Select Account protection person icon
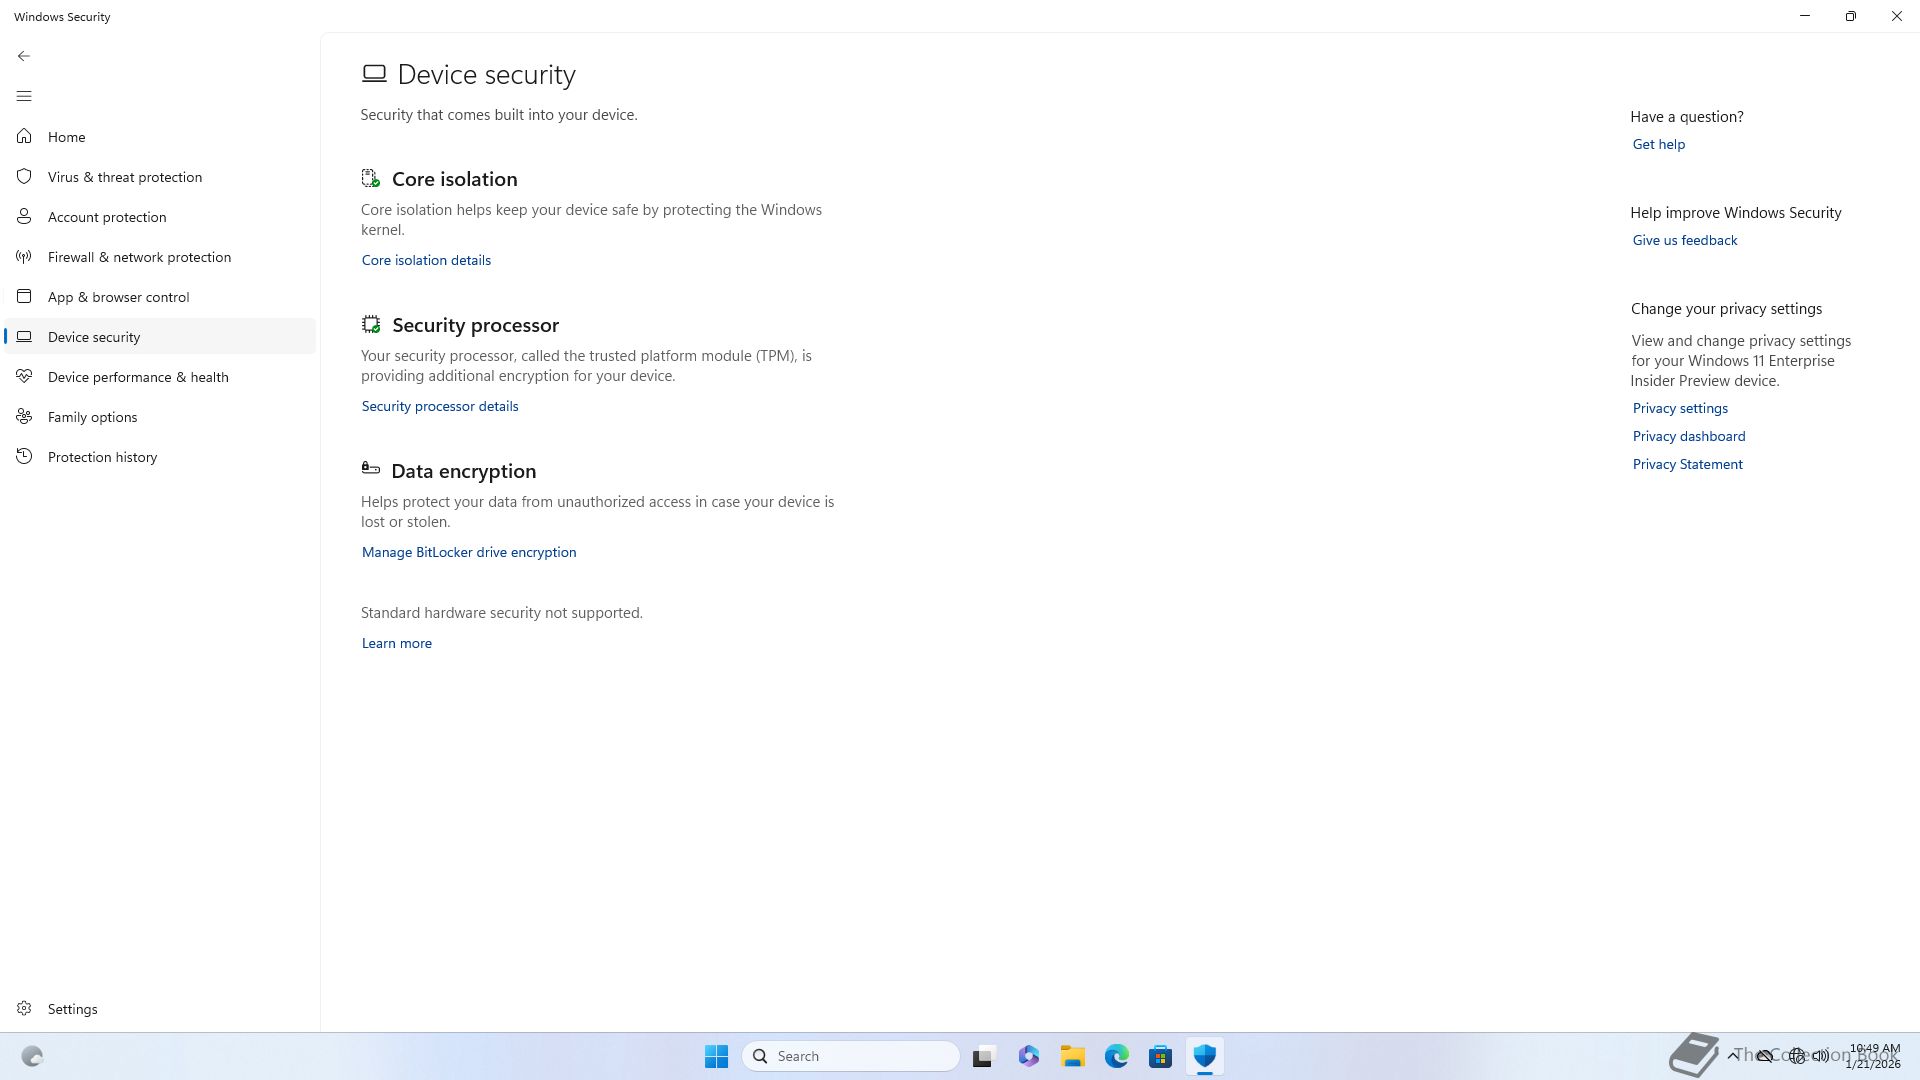This screenshot has height=1080, width=1920. 24,217
